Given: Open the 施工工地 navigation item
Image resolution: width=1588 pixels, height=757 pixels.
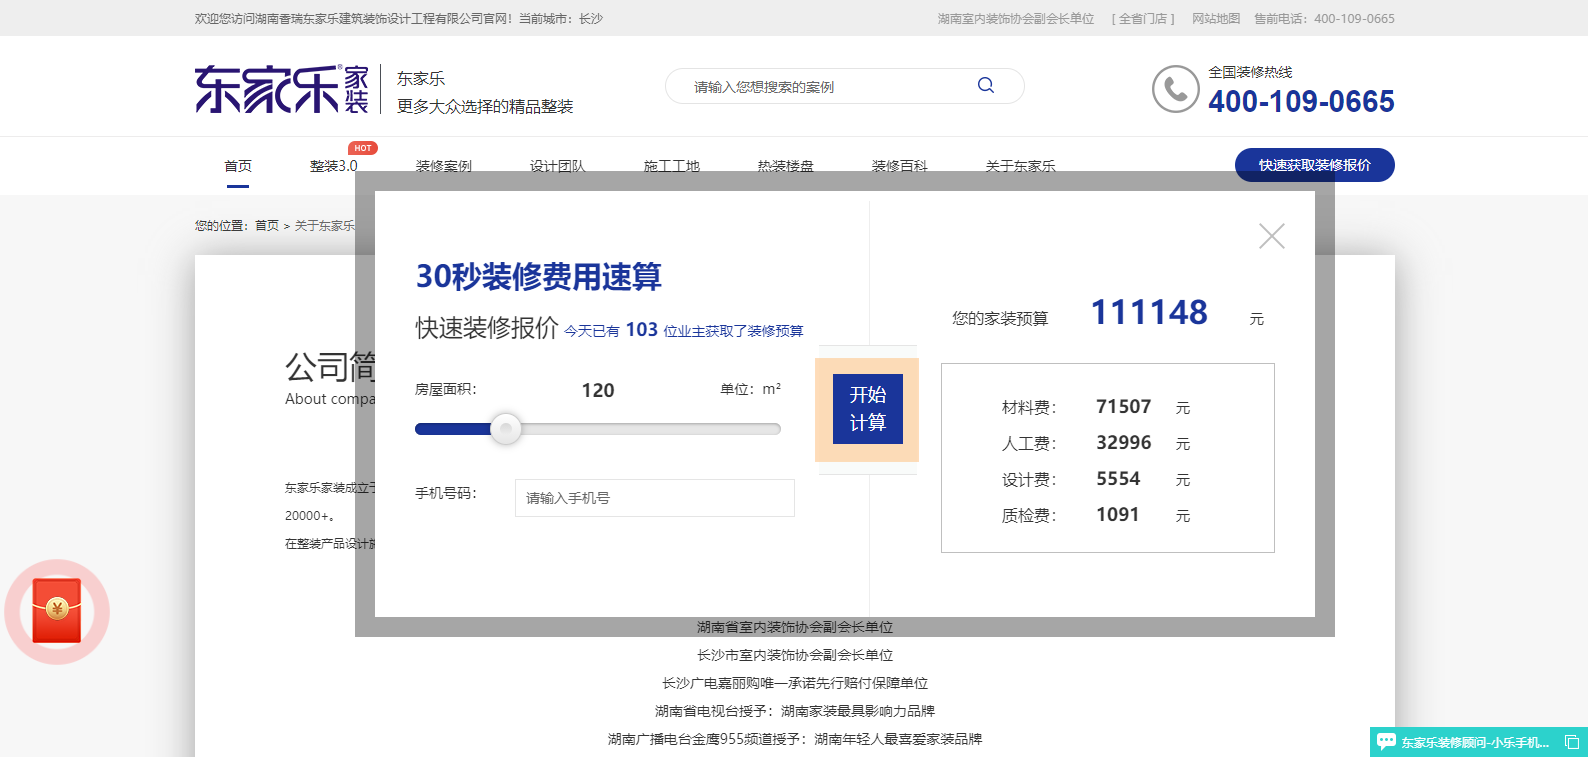Looking at the screenshot, I should click(671, 166).
